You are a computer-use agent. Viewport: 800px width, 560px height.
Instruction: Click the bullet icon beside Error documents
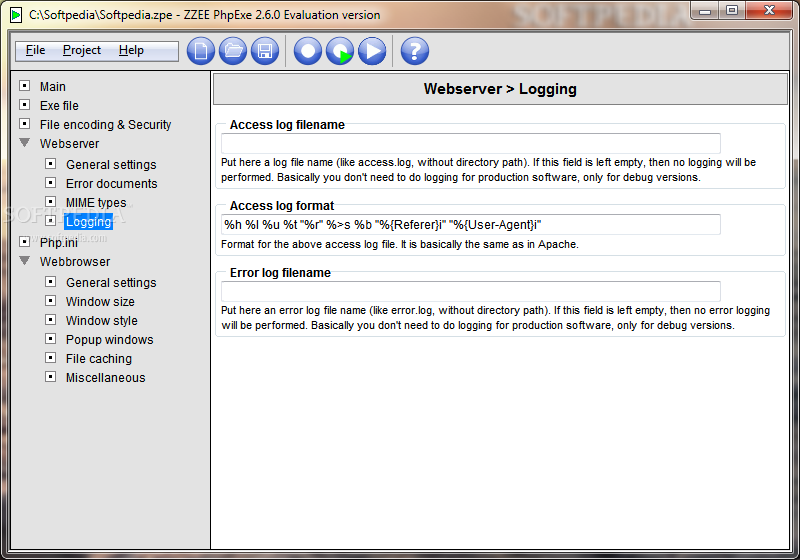click(x=51, y=183)
